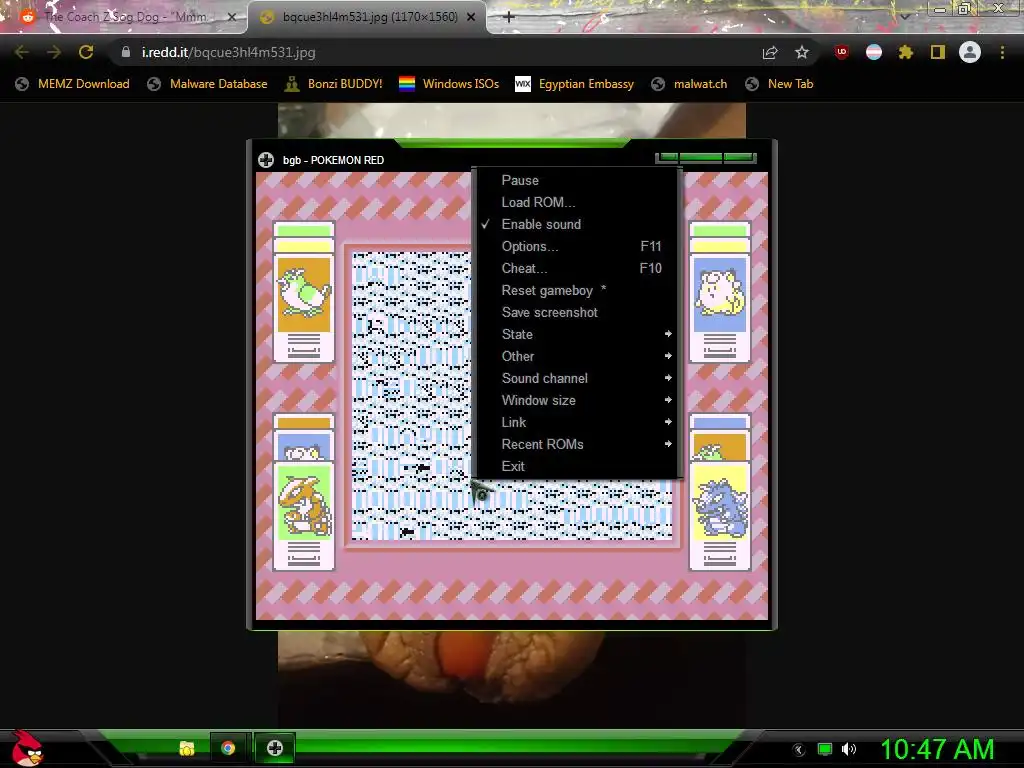1024x768 pixels.
Task: Switch to bgb emulator in the taskbar
Action: (275, 748)
